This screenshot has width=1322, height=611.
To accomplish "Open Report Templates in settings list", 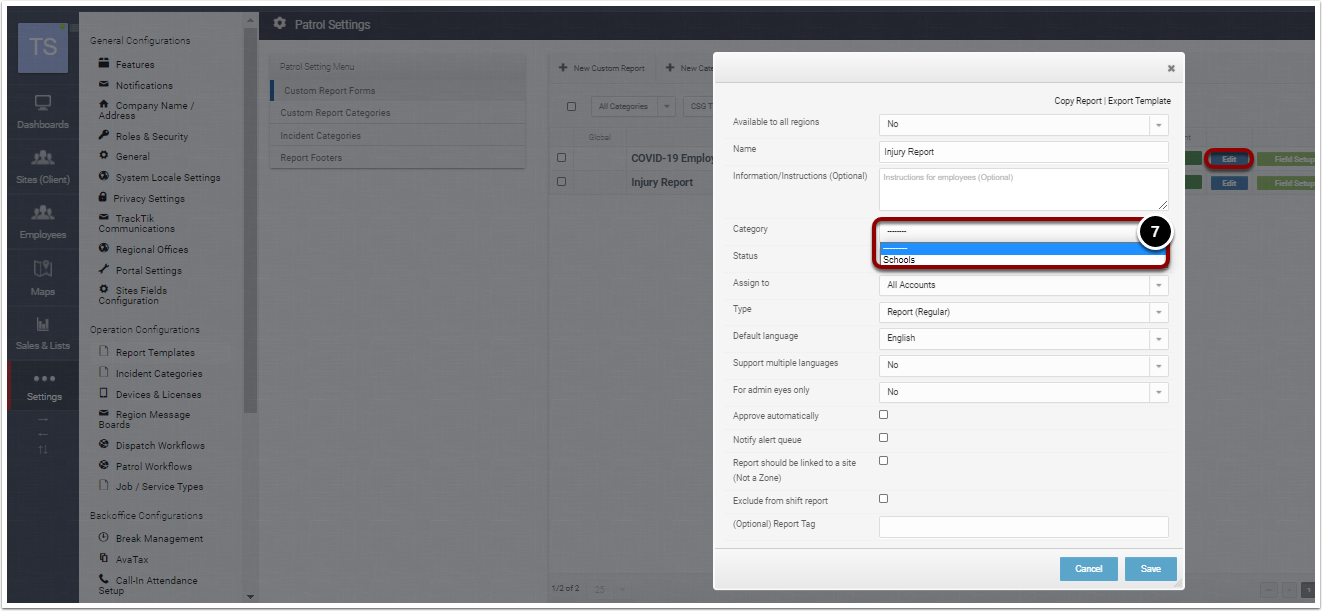I will 155,353.
